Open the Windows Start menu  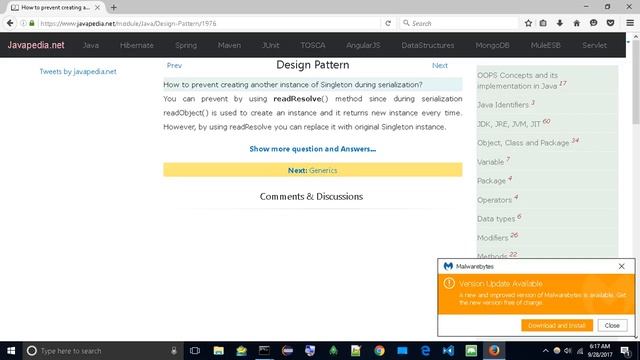click(11, 351)
